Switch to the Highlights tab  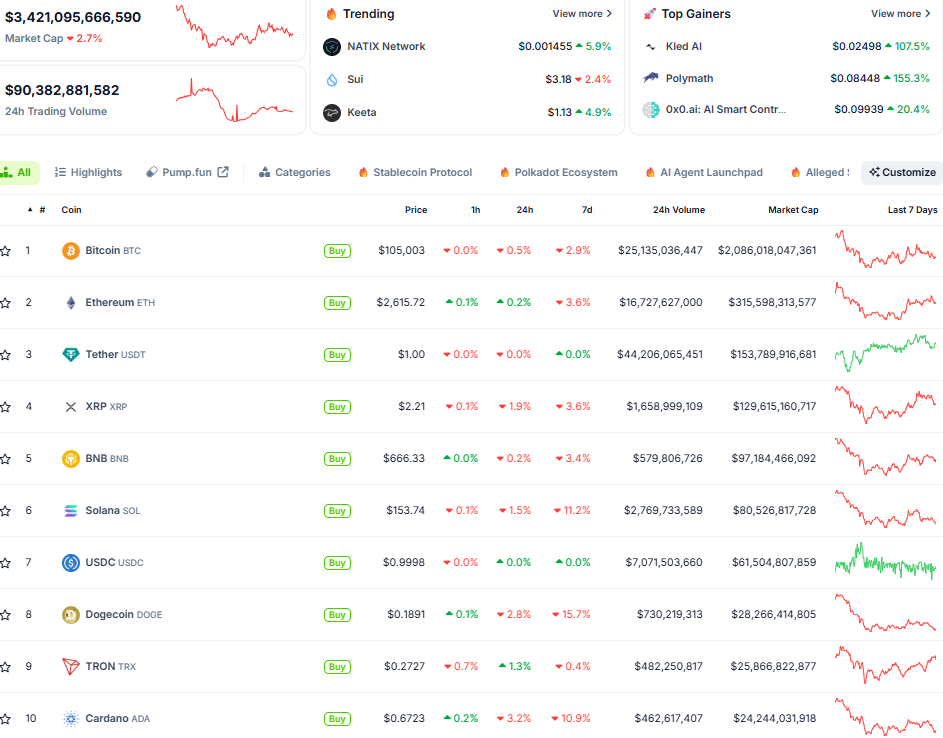(88, 173)
